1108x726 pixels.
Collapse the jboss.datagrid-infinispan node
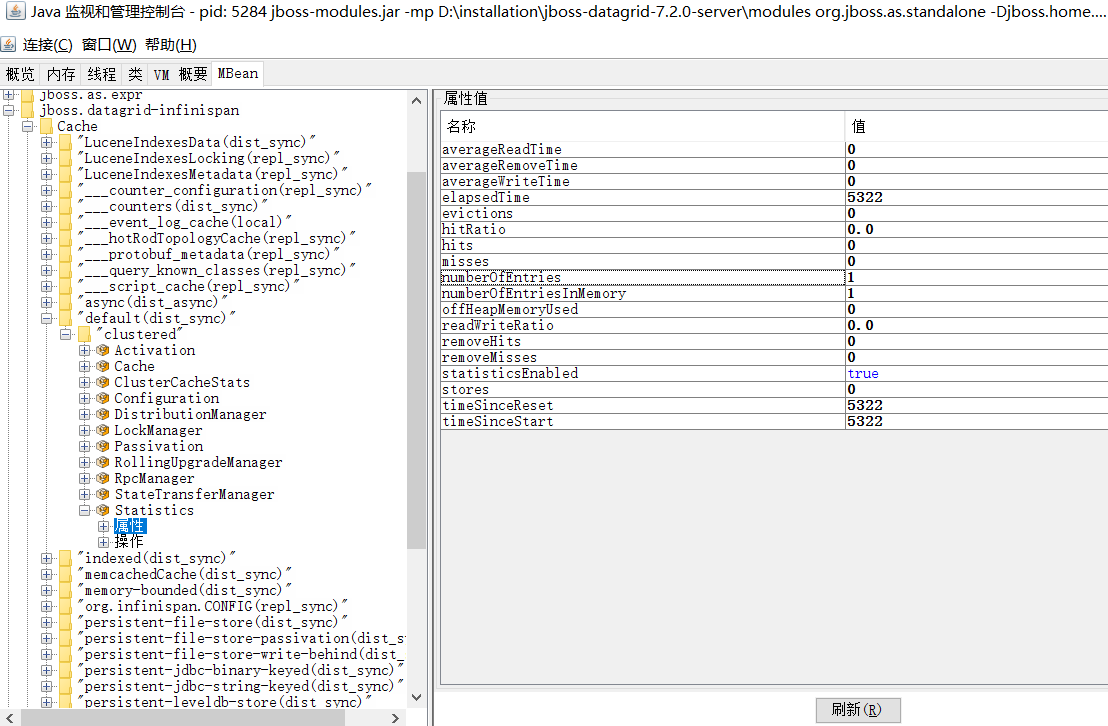(8, 110)
